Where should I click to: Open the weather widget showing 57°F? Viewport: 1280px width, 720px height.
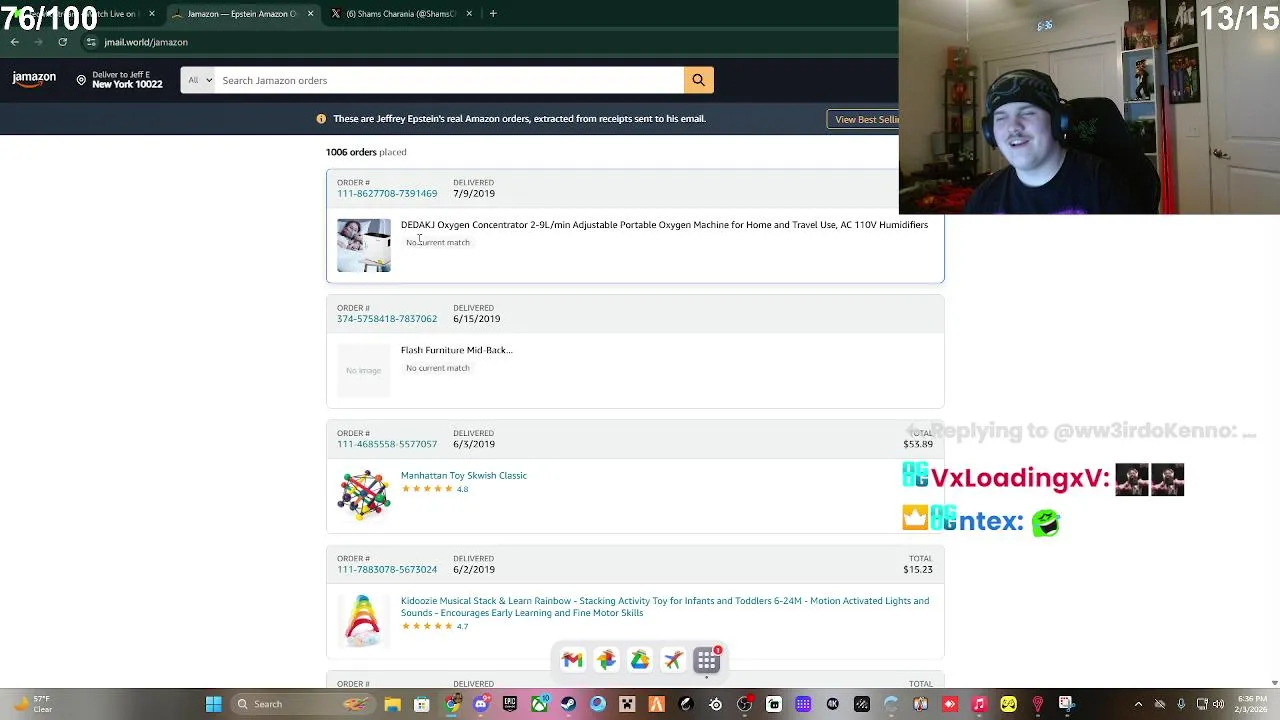pos(32,704)
